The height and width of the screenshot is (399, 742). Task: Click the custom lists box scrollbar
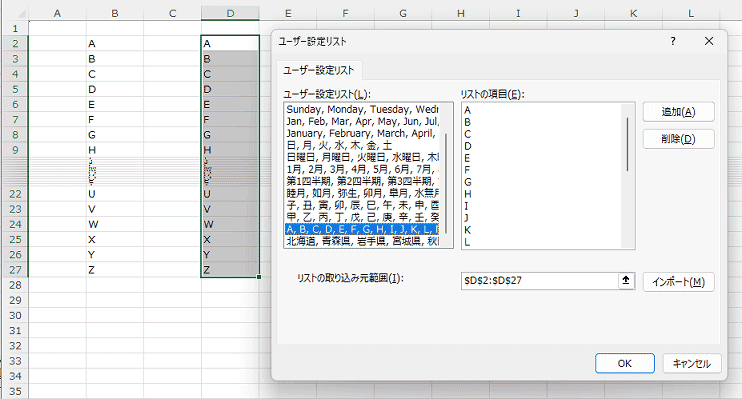[446, 175]
